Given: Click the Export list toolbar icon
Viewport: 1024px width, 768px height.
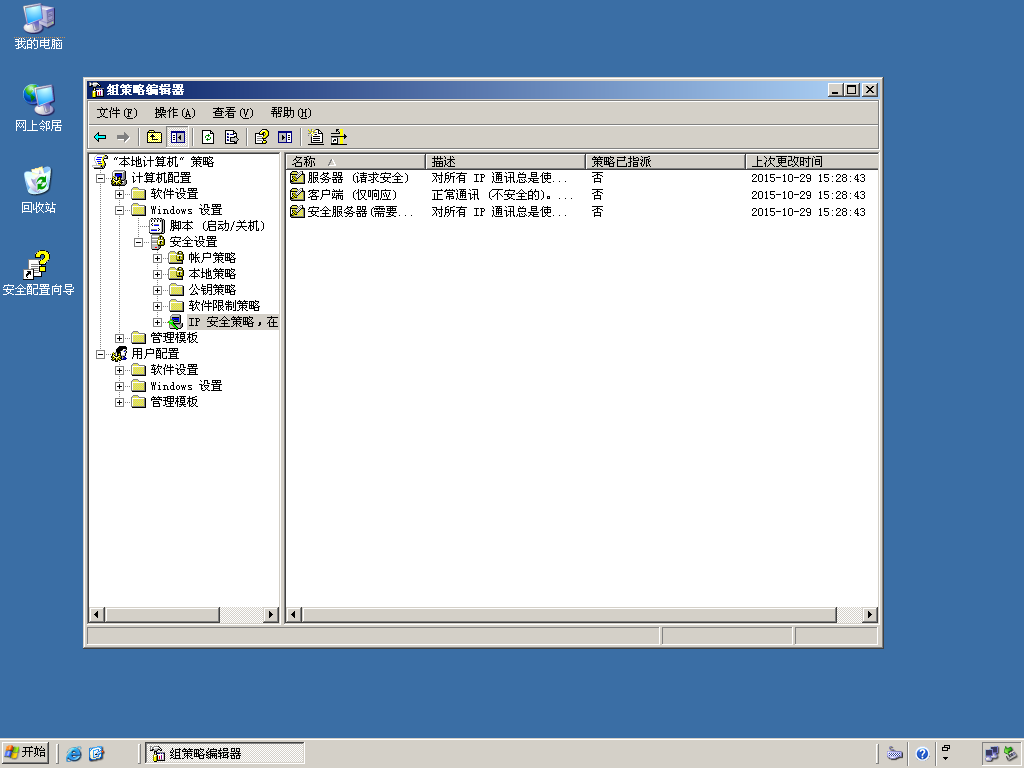Looking at the screenshot, I should pos(231,137).
